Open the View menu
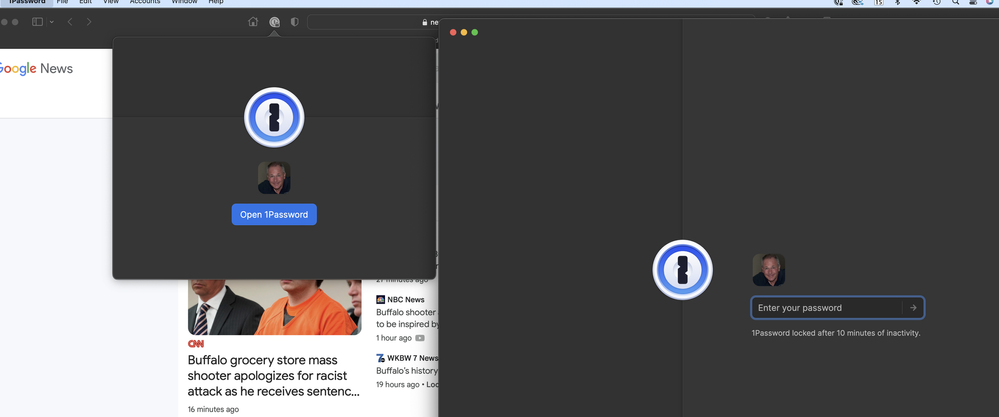This screenshot has width=999, height=417. (111, 3)
